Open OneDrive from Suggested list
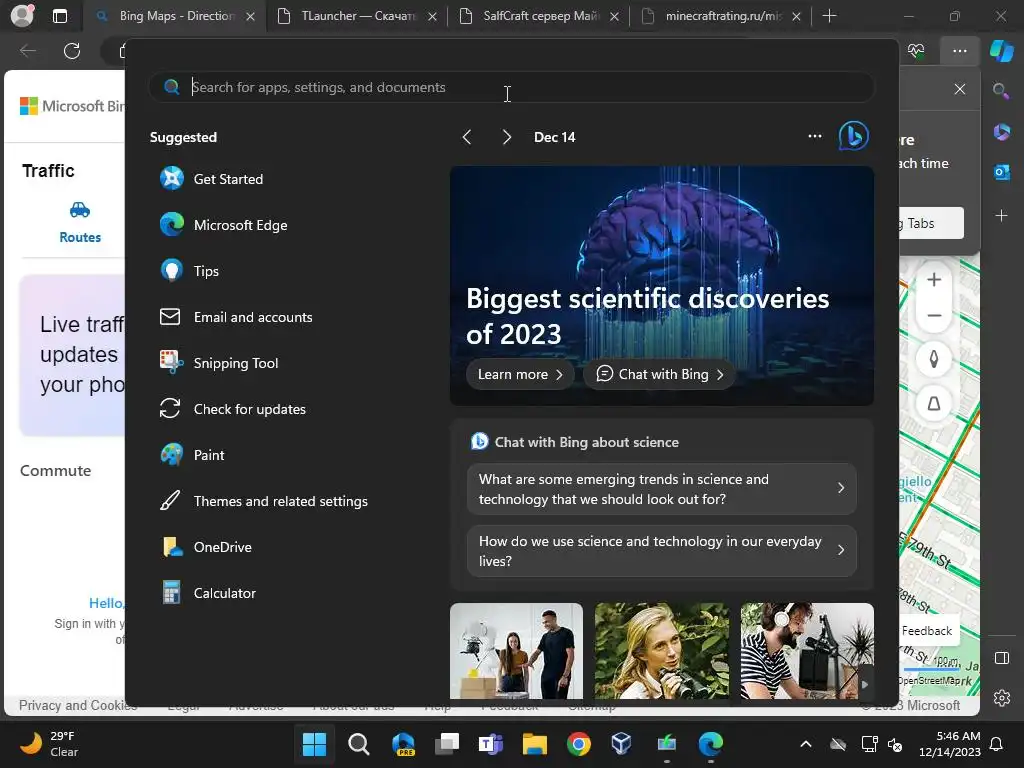 [206, 547]
